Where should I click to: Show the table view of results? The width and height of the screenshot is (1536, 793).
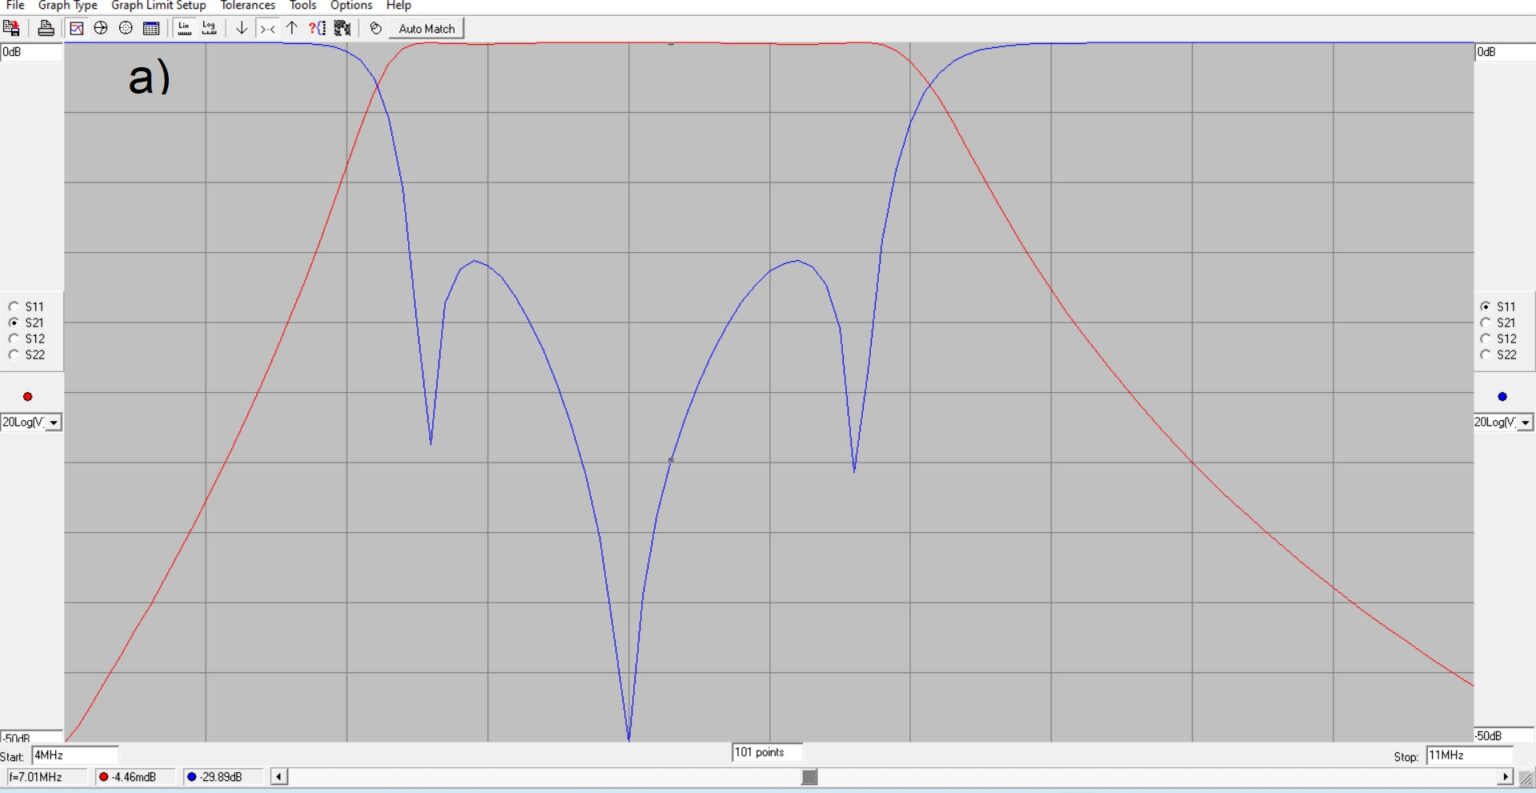tap(149, 28)
